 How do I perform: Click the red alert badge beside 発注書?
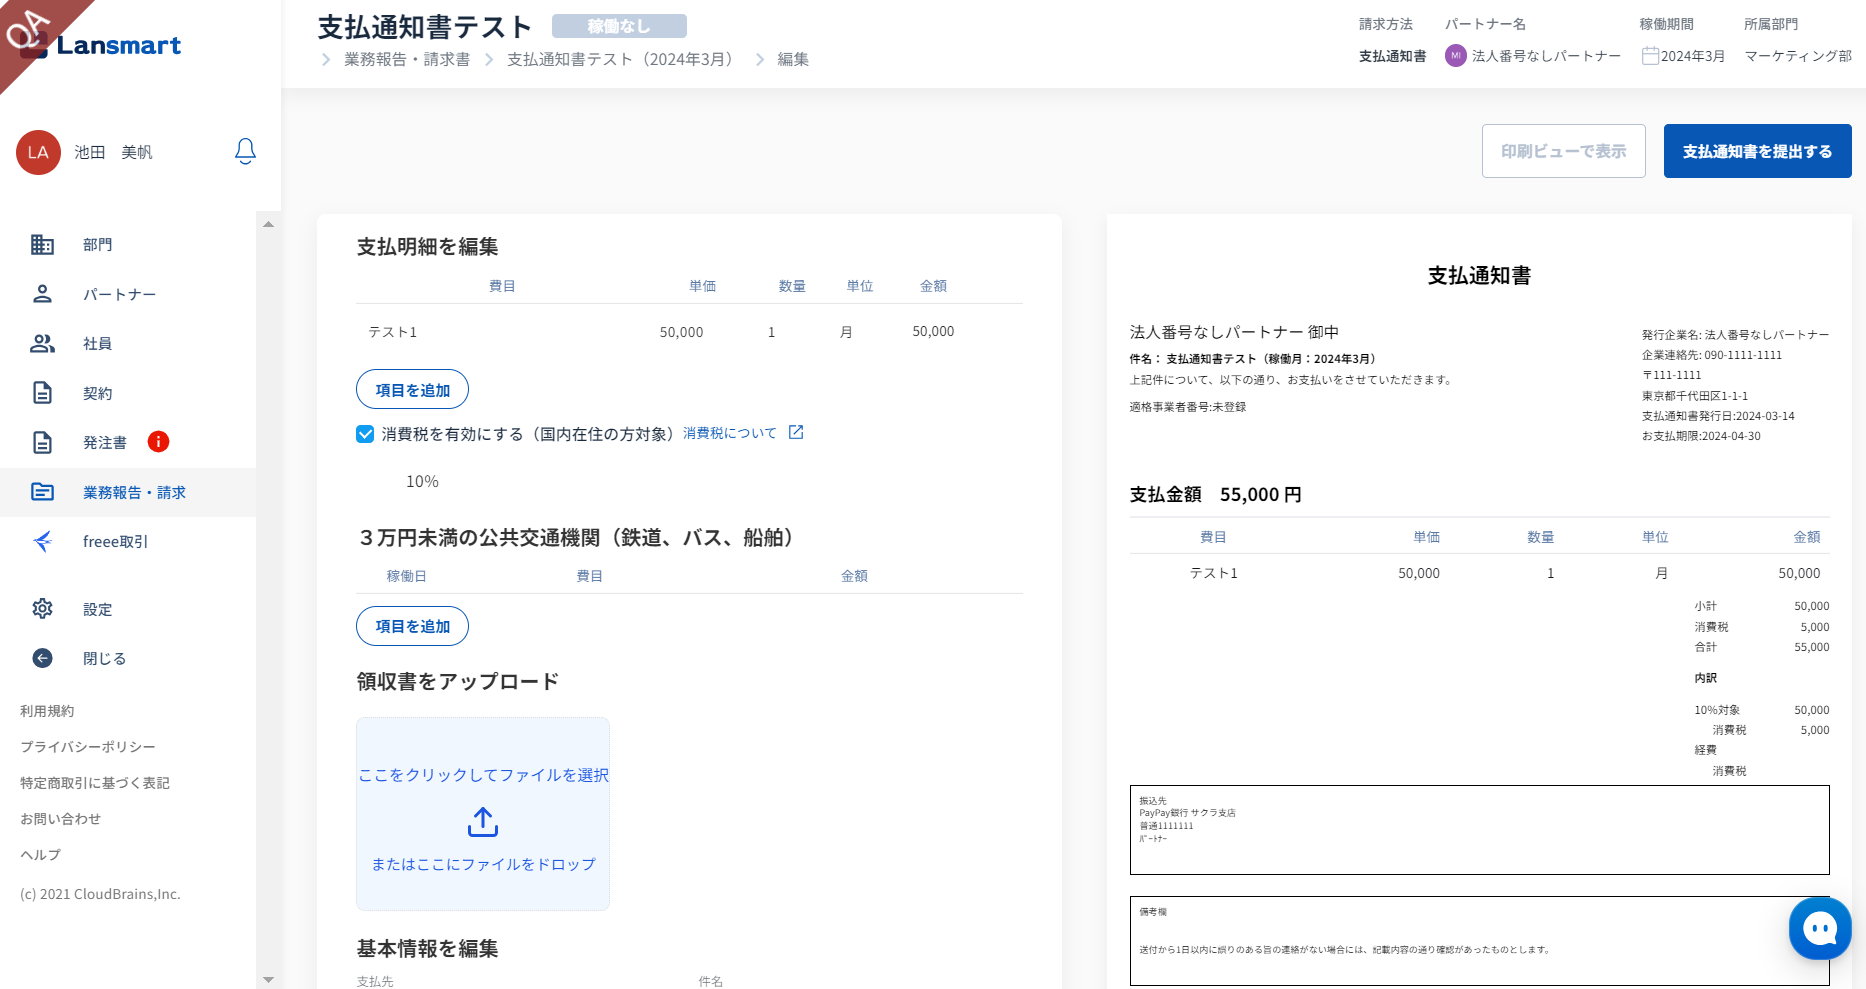[x=158, y=442]
